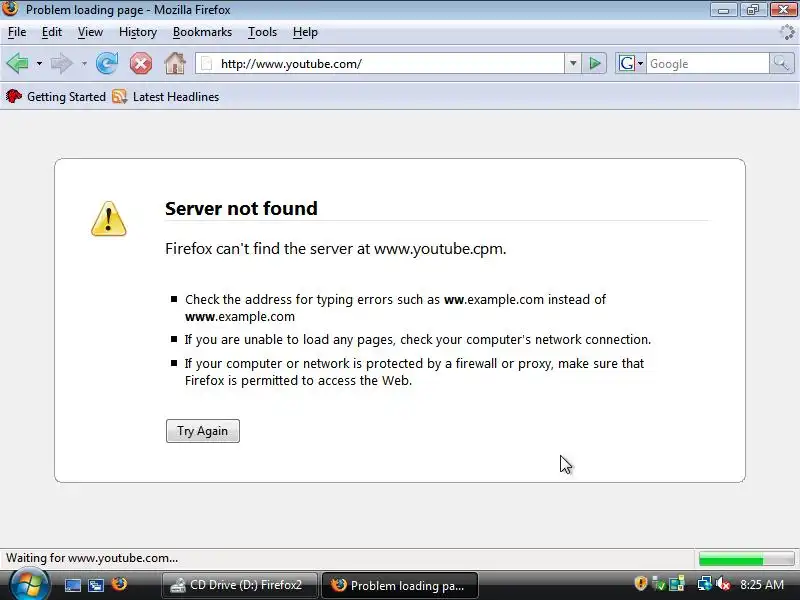Viewport: 800px width, 600px height.
Task: Click the green Go arrow button
Action: pos(595,64)
